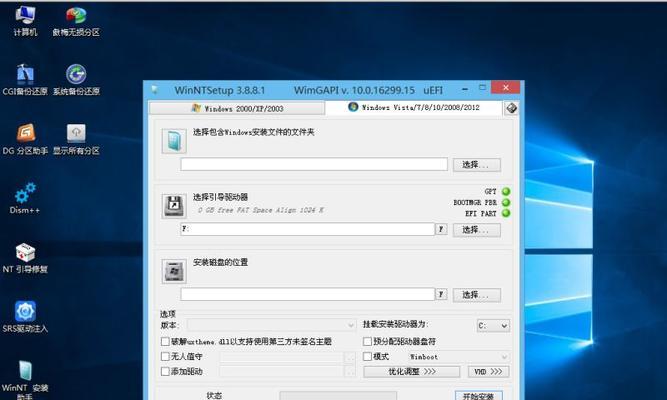The image size is (667, 400).
Task: Click the installation drive path field
Action: click(x=308, y=294)
